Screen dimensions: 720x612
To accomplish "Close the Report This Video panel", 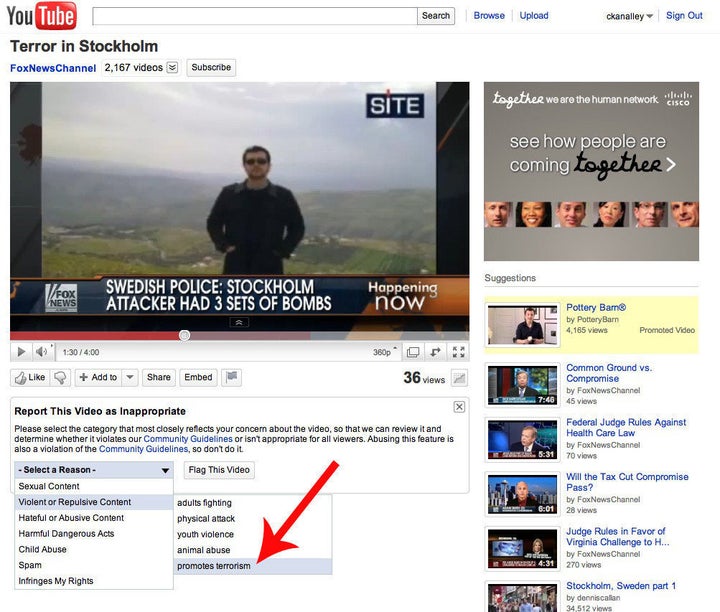I will [x=459, y=407].
